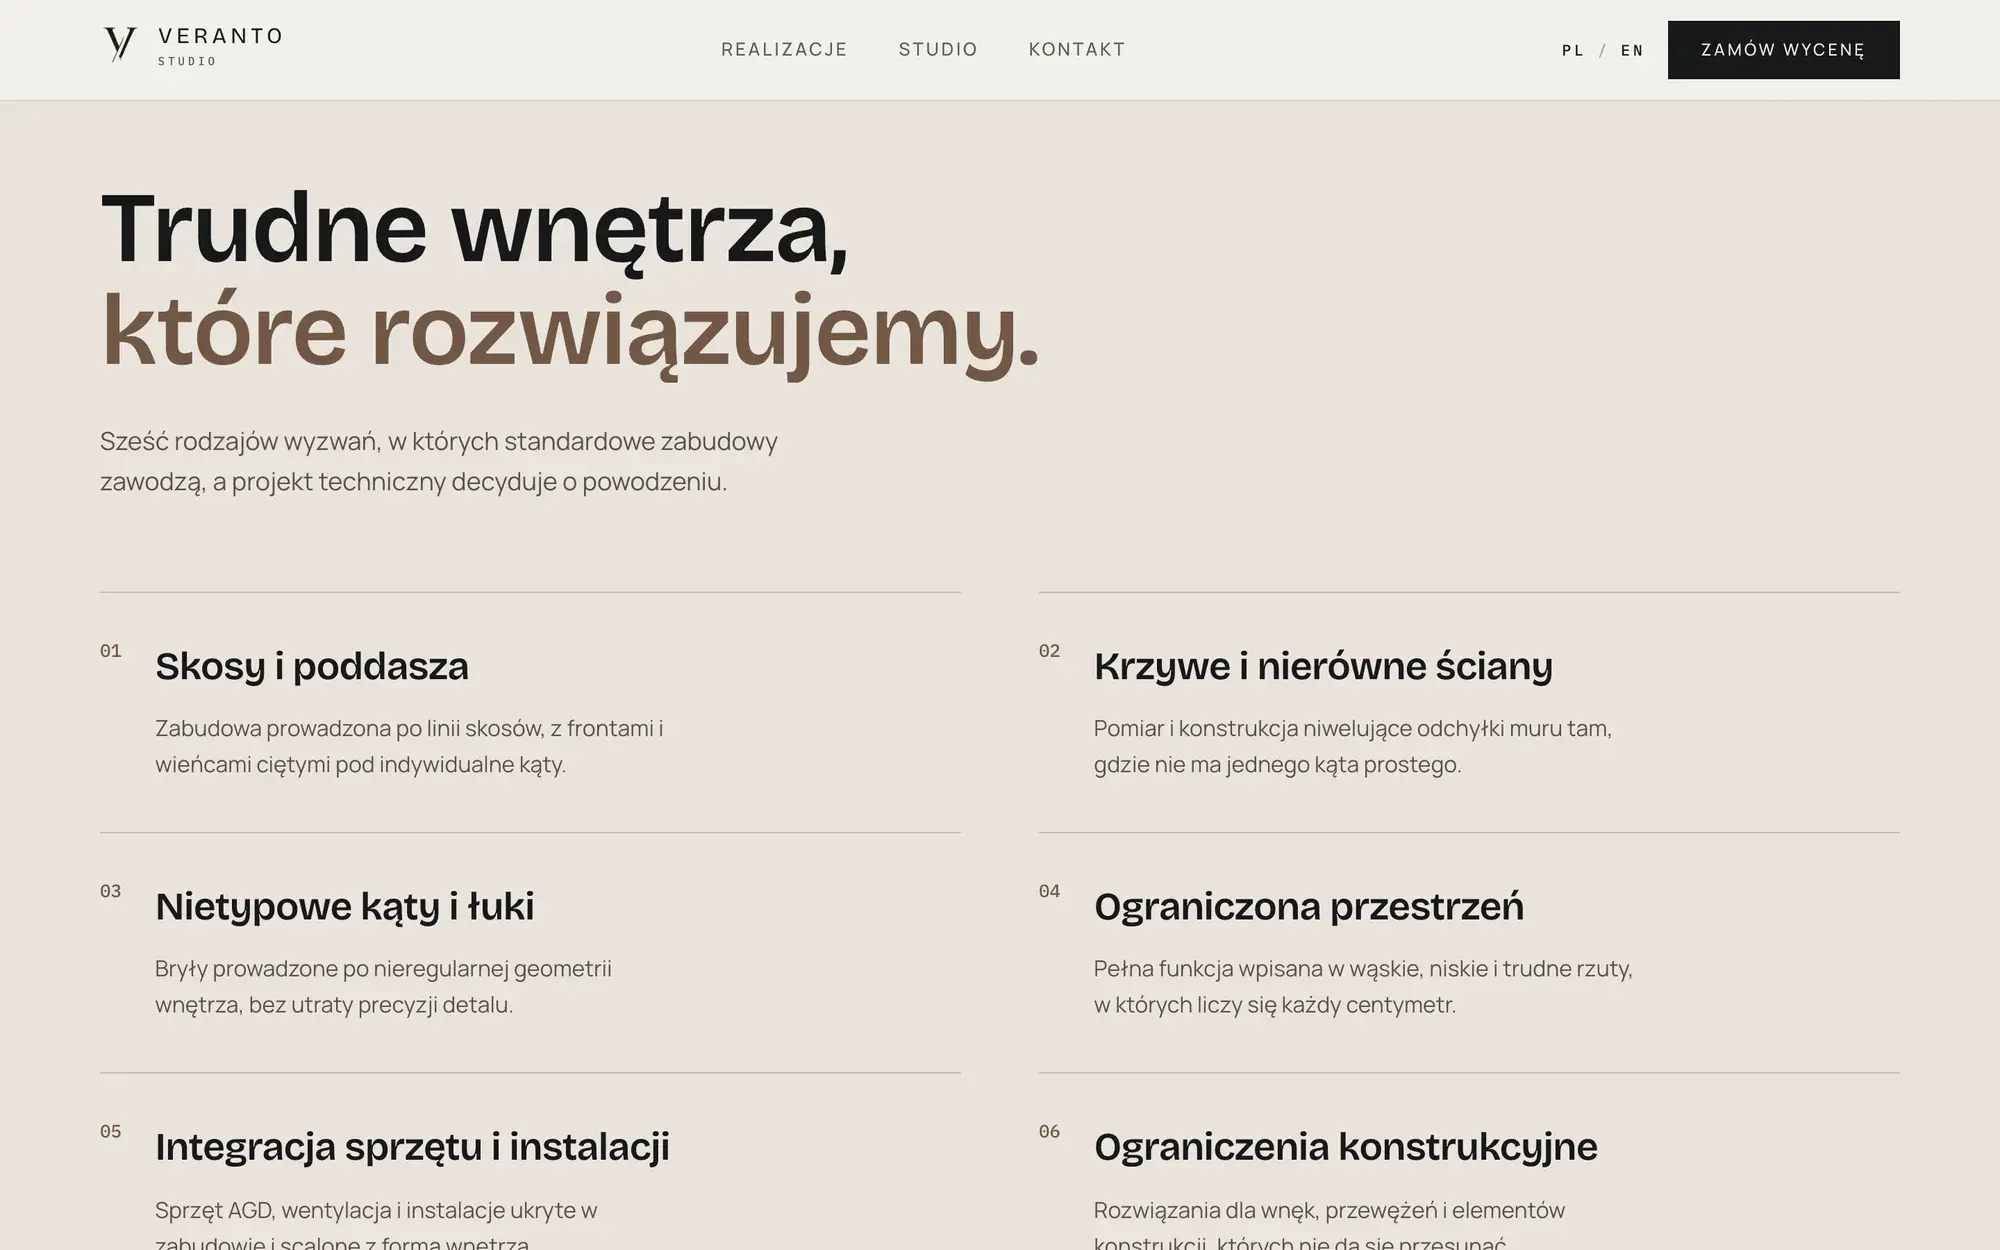Click the Sprzęt AGD, wentylacja description
Viewport: 2000px width, 1250px height.
[x=376, y=1223]
